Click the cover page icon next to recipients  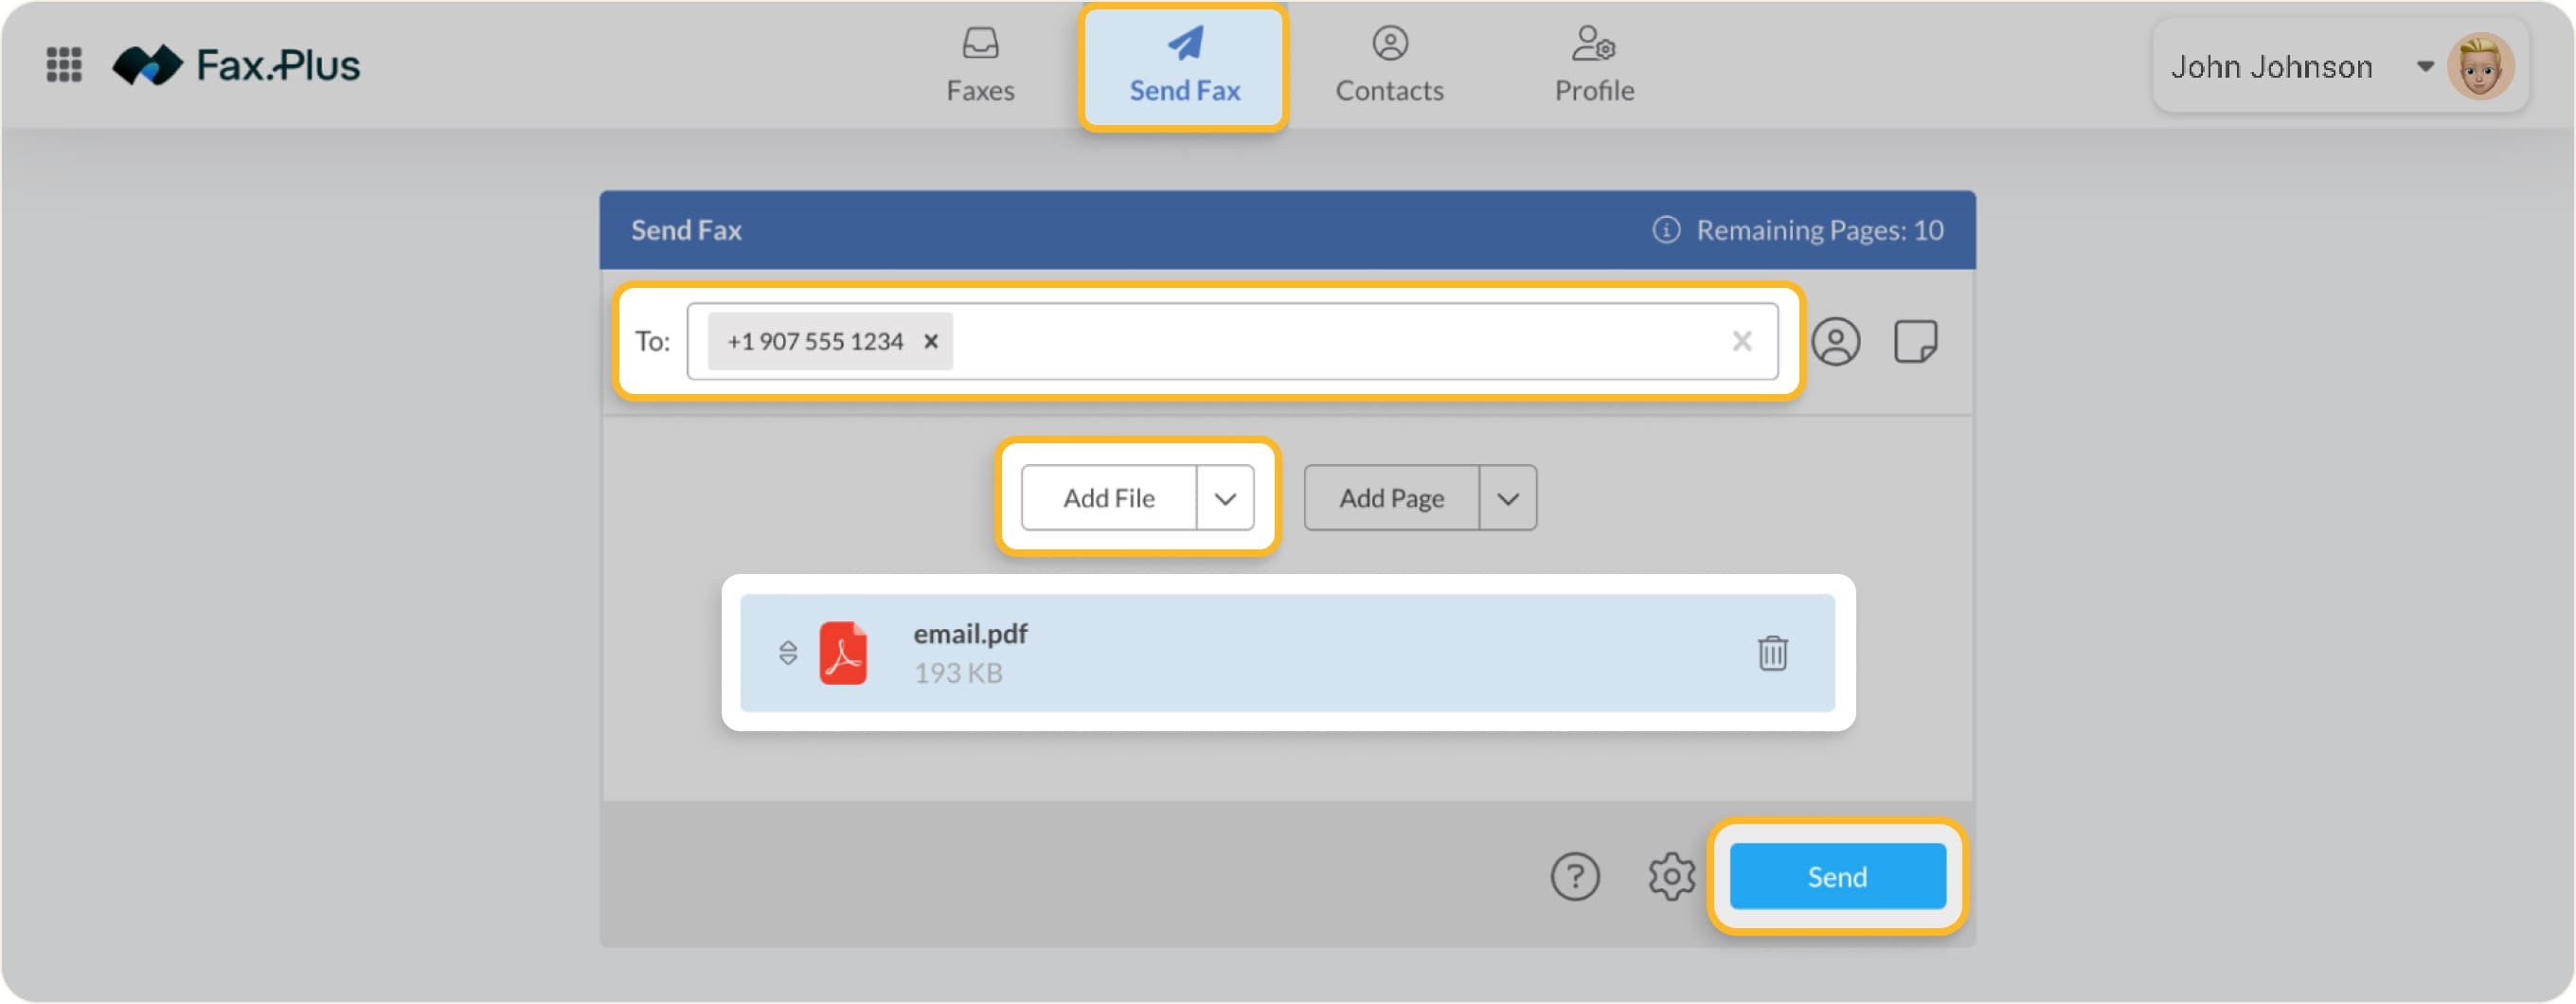point(1916,341)
